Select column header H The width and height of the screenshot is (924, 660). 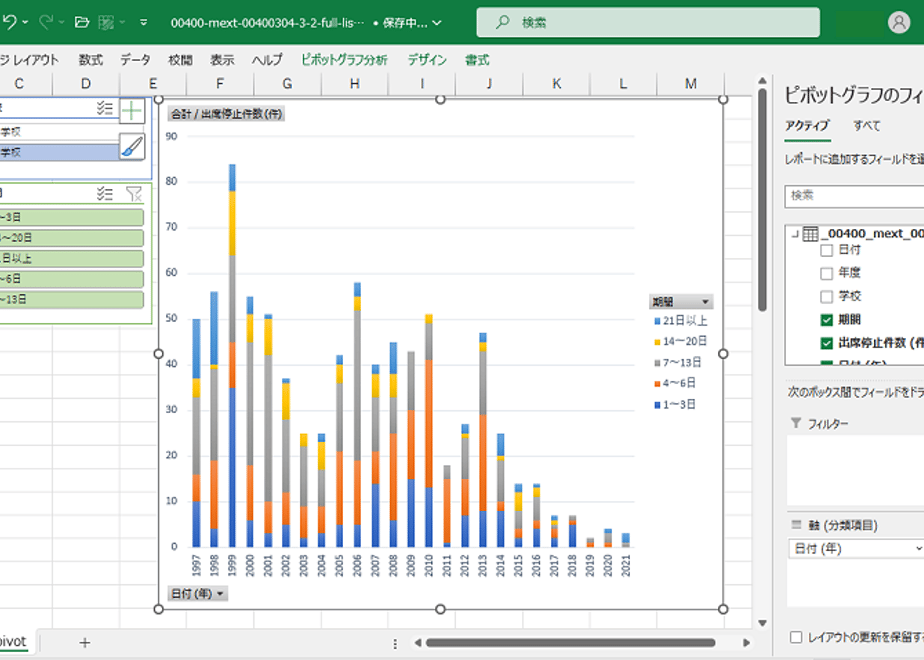pos(355,84)
